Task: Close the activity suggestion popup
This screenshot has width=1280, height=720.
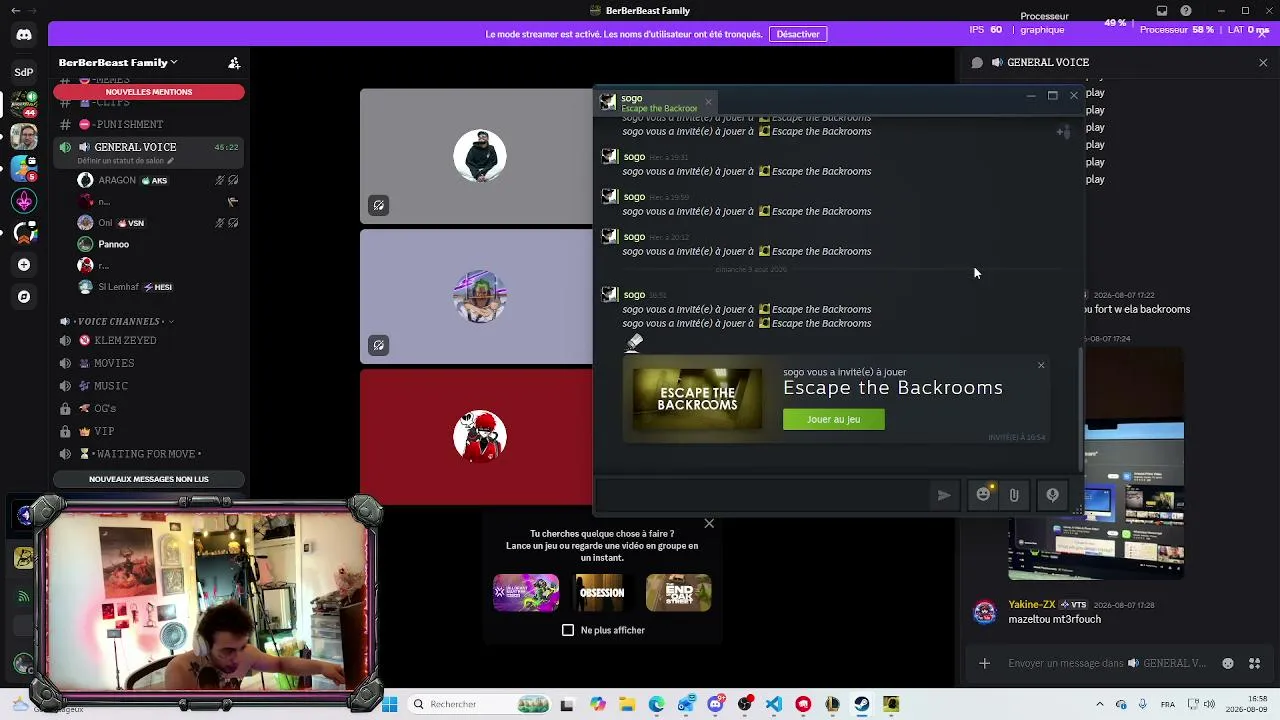Action: point(709,523)
